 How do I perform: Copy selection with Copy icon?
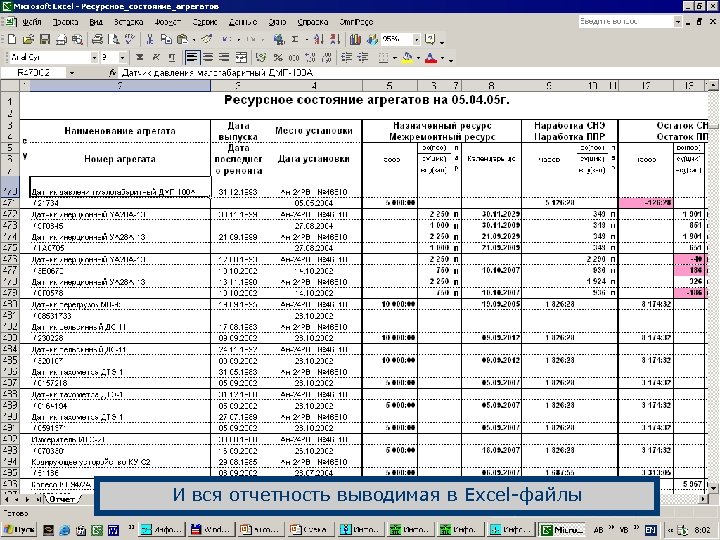166,39
